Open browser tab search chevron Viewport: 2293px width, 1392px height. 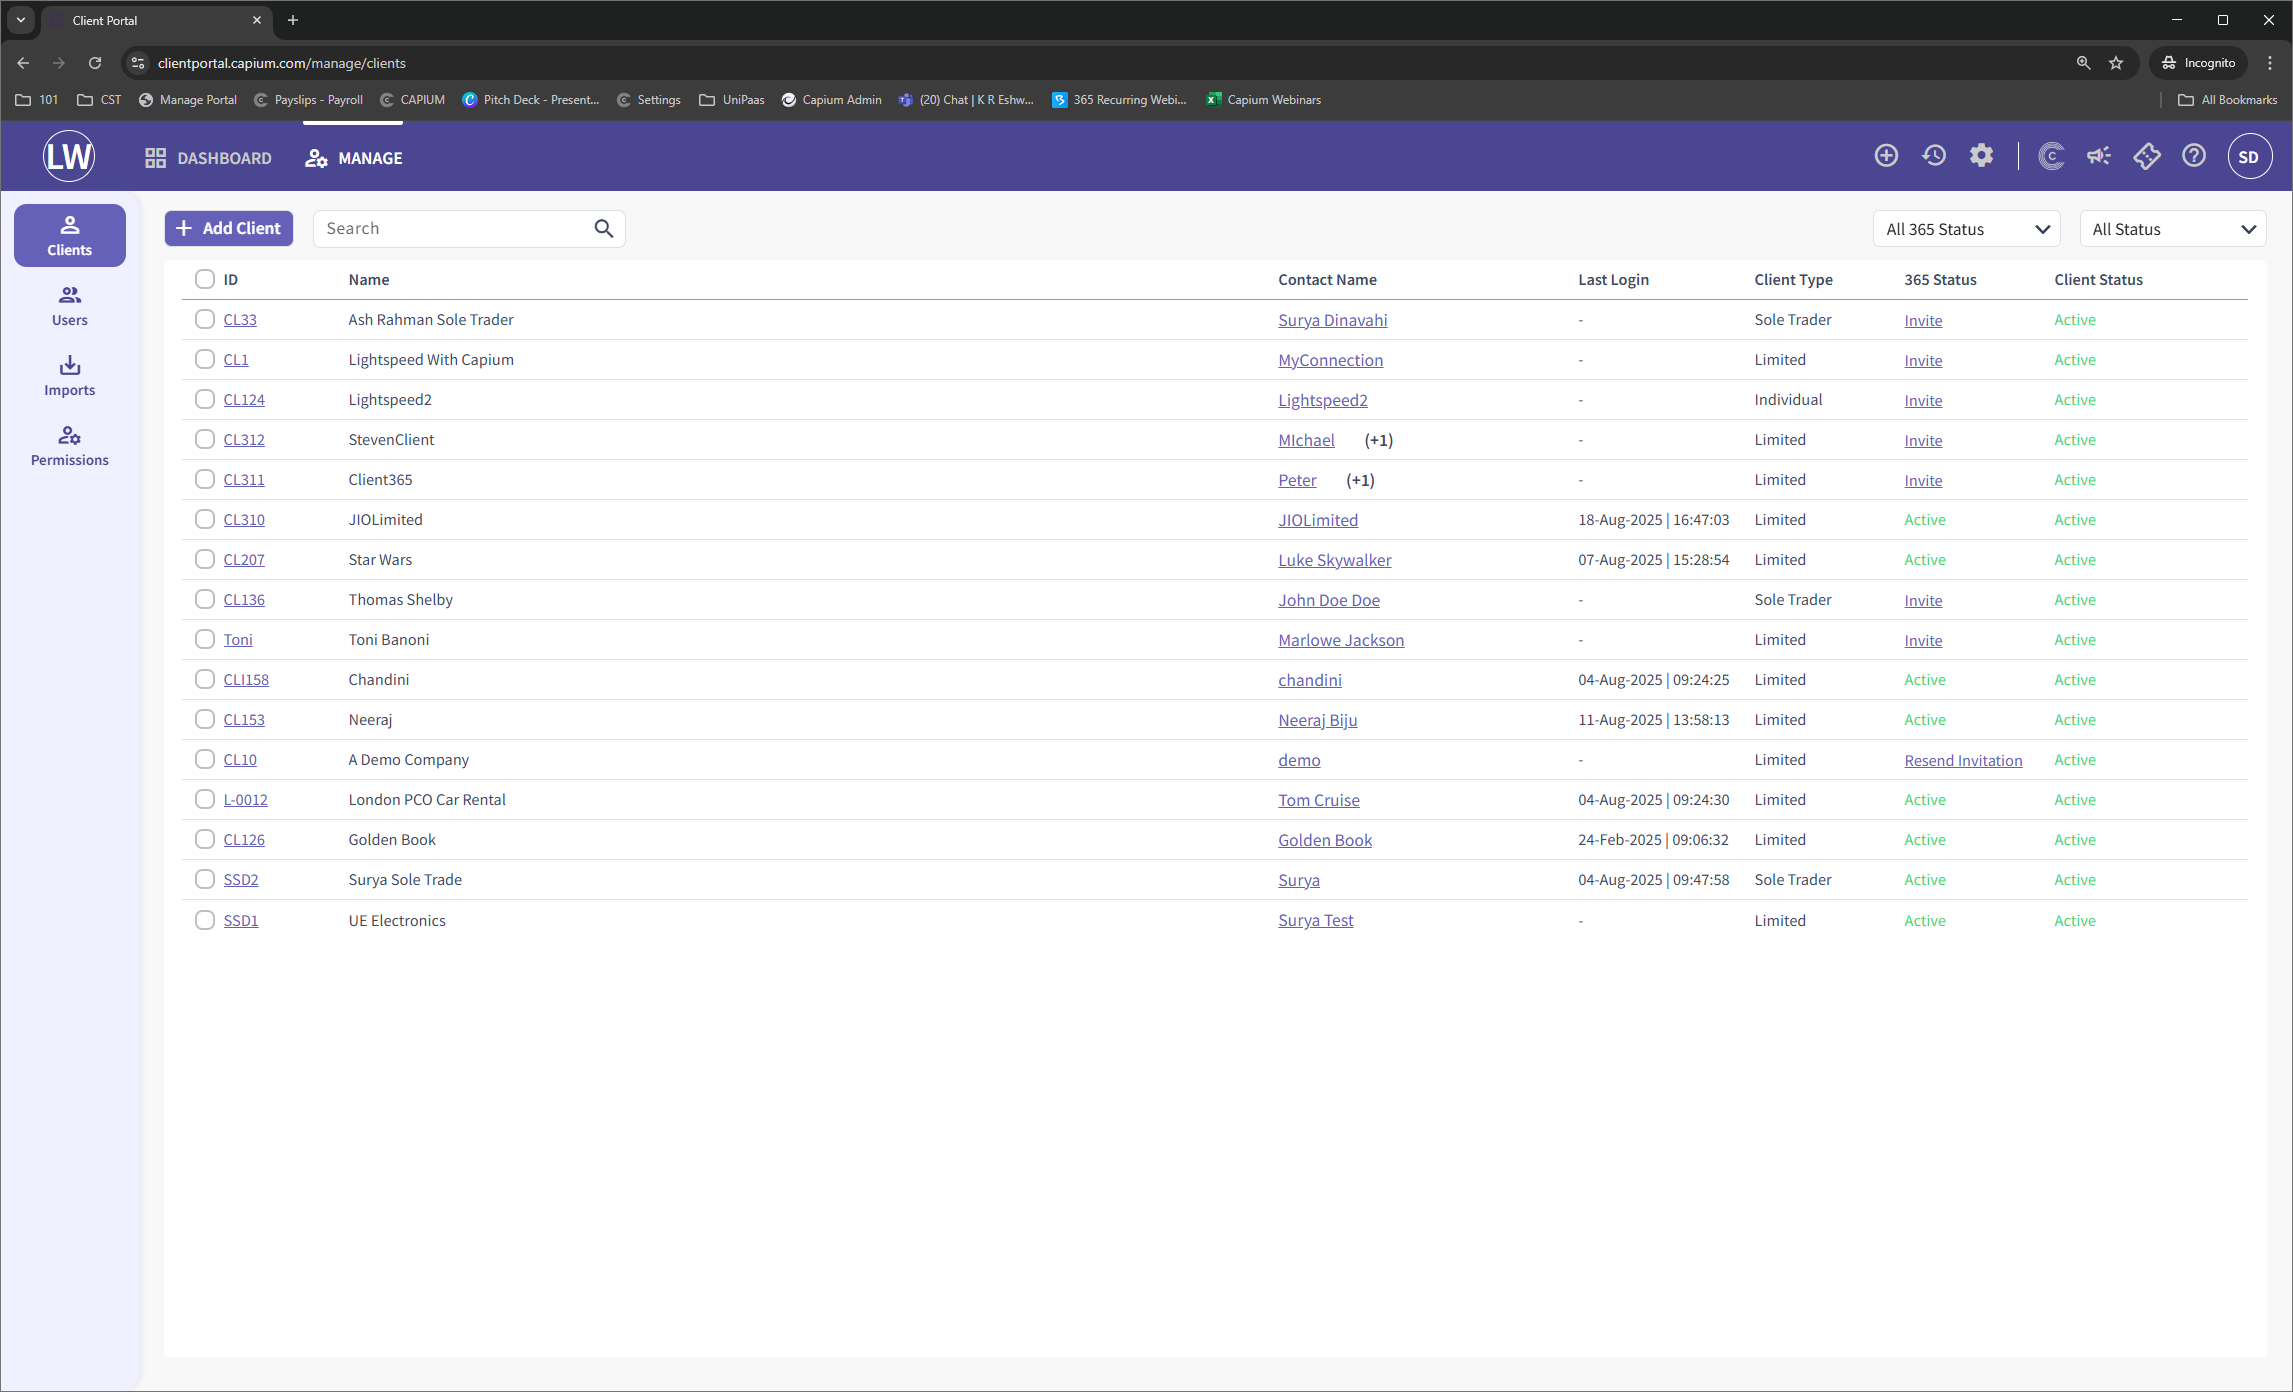21,20
